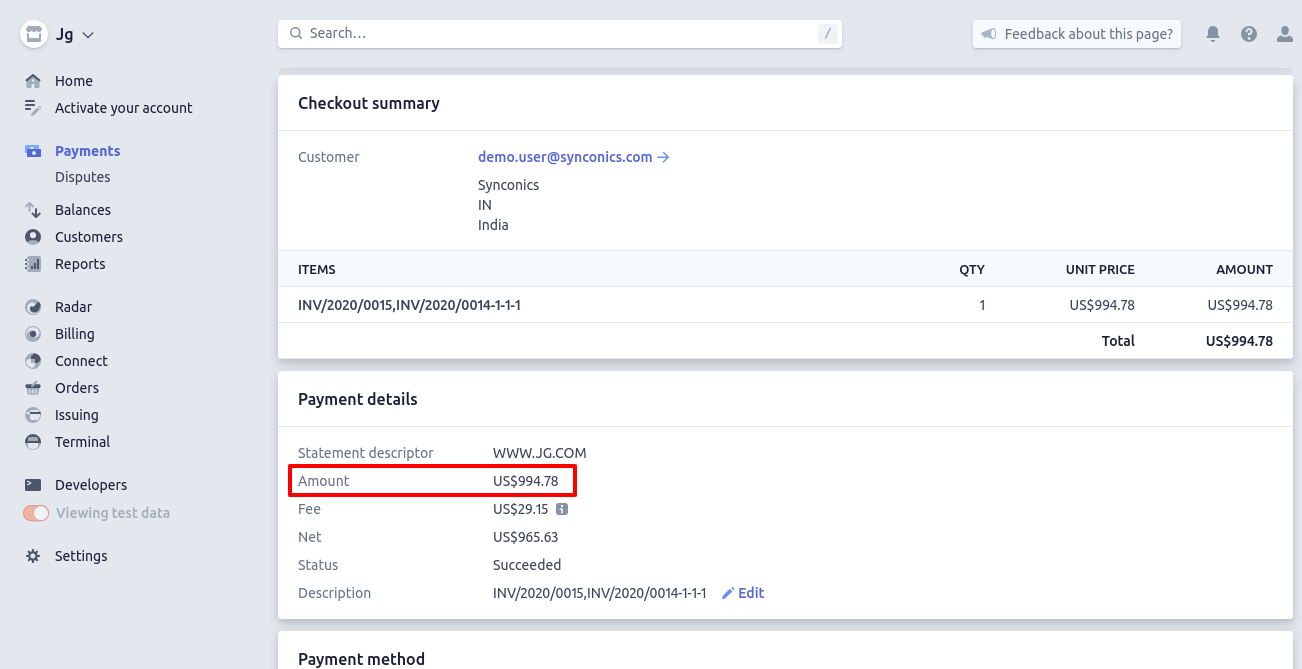Click the Radar icon in sidebar
1302x669 pixels.
click(x=33, y=307)
